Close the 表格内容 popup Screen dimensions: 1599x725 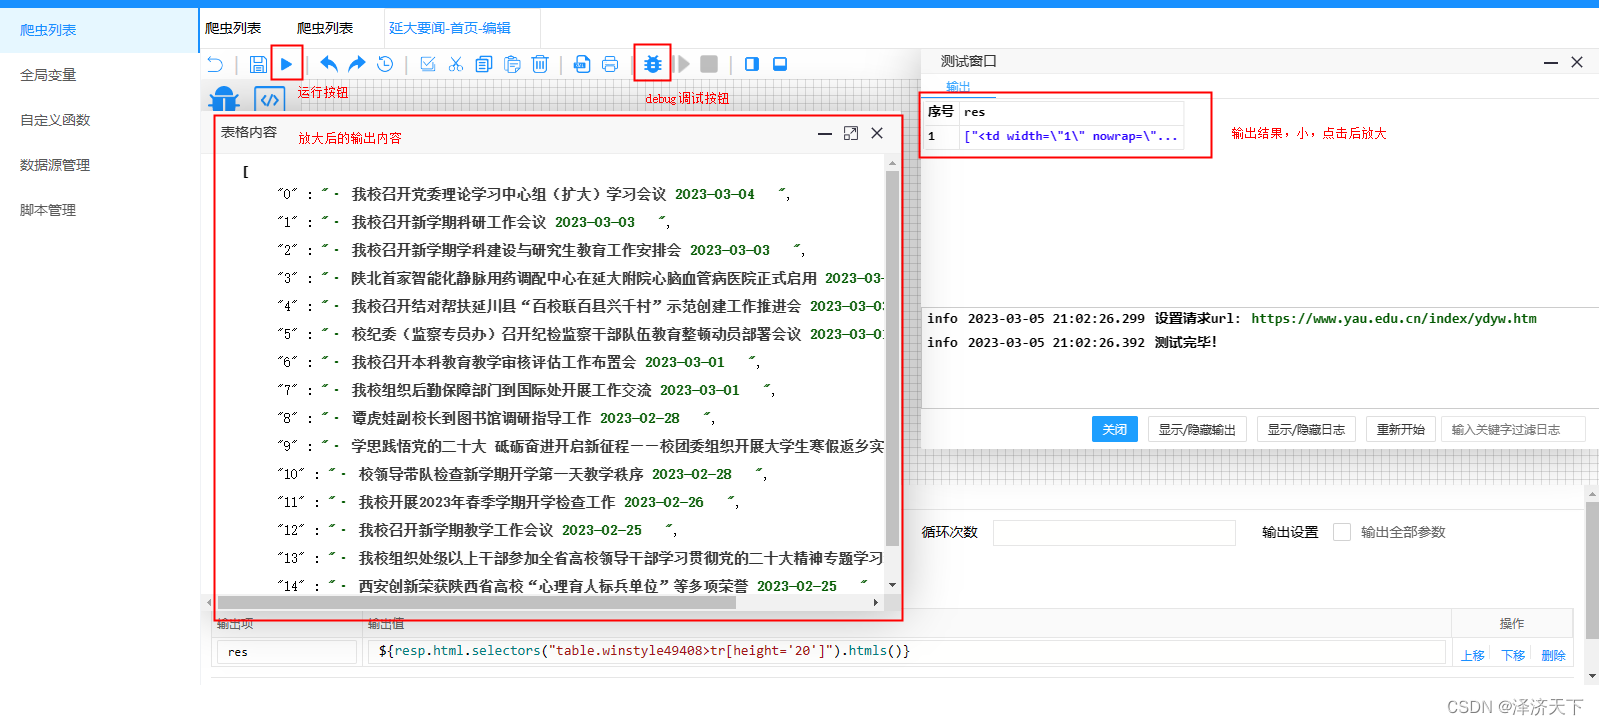(877, 133)
